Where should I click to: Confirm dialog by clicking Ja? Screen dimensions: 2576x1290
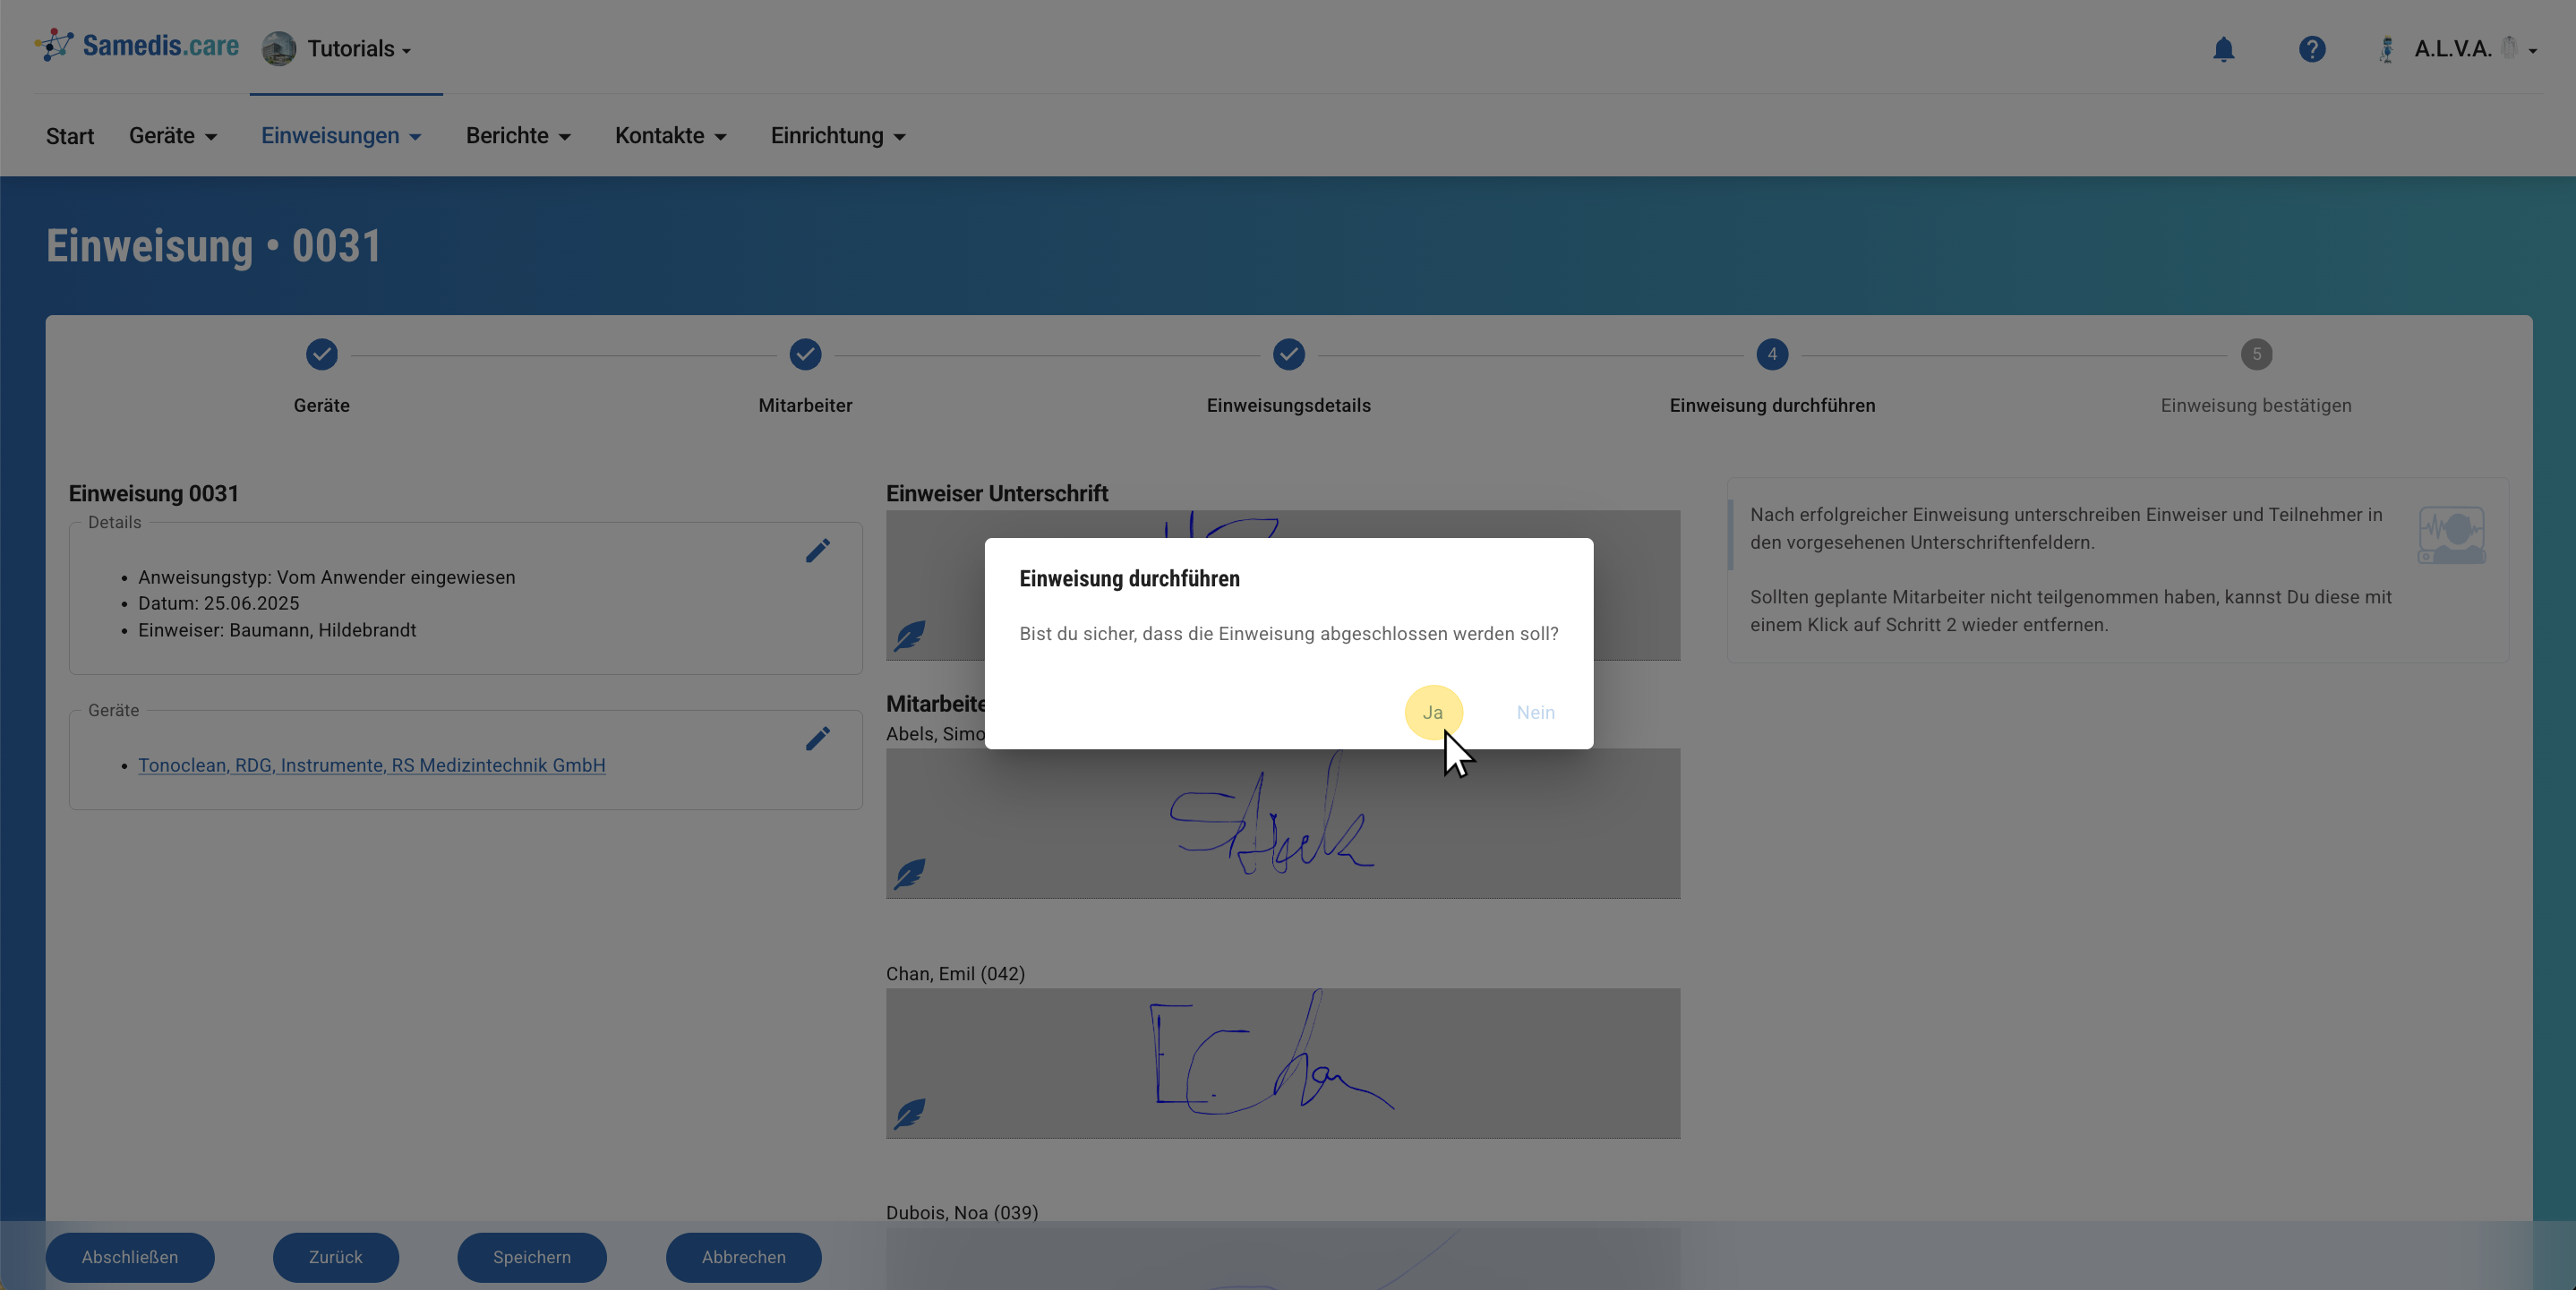coord(1433,712)
